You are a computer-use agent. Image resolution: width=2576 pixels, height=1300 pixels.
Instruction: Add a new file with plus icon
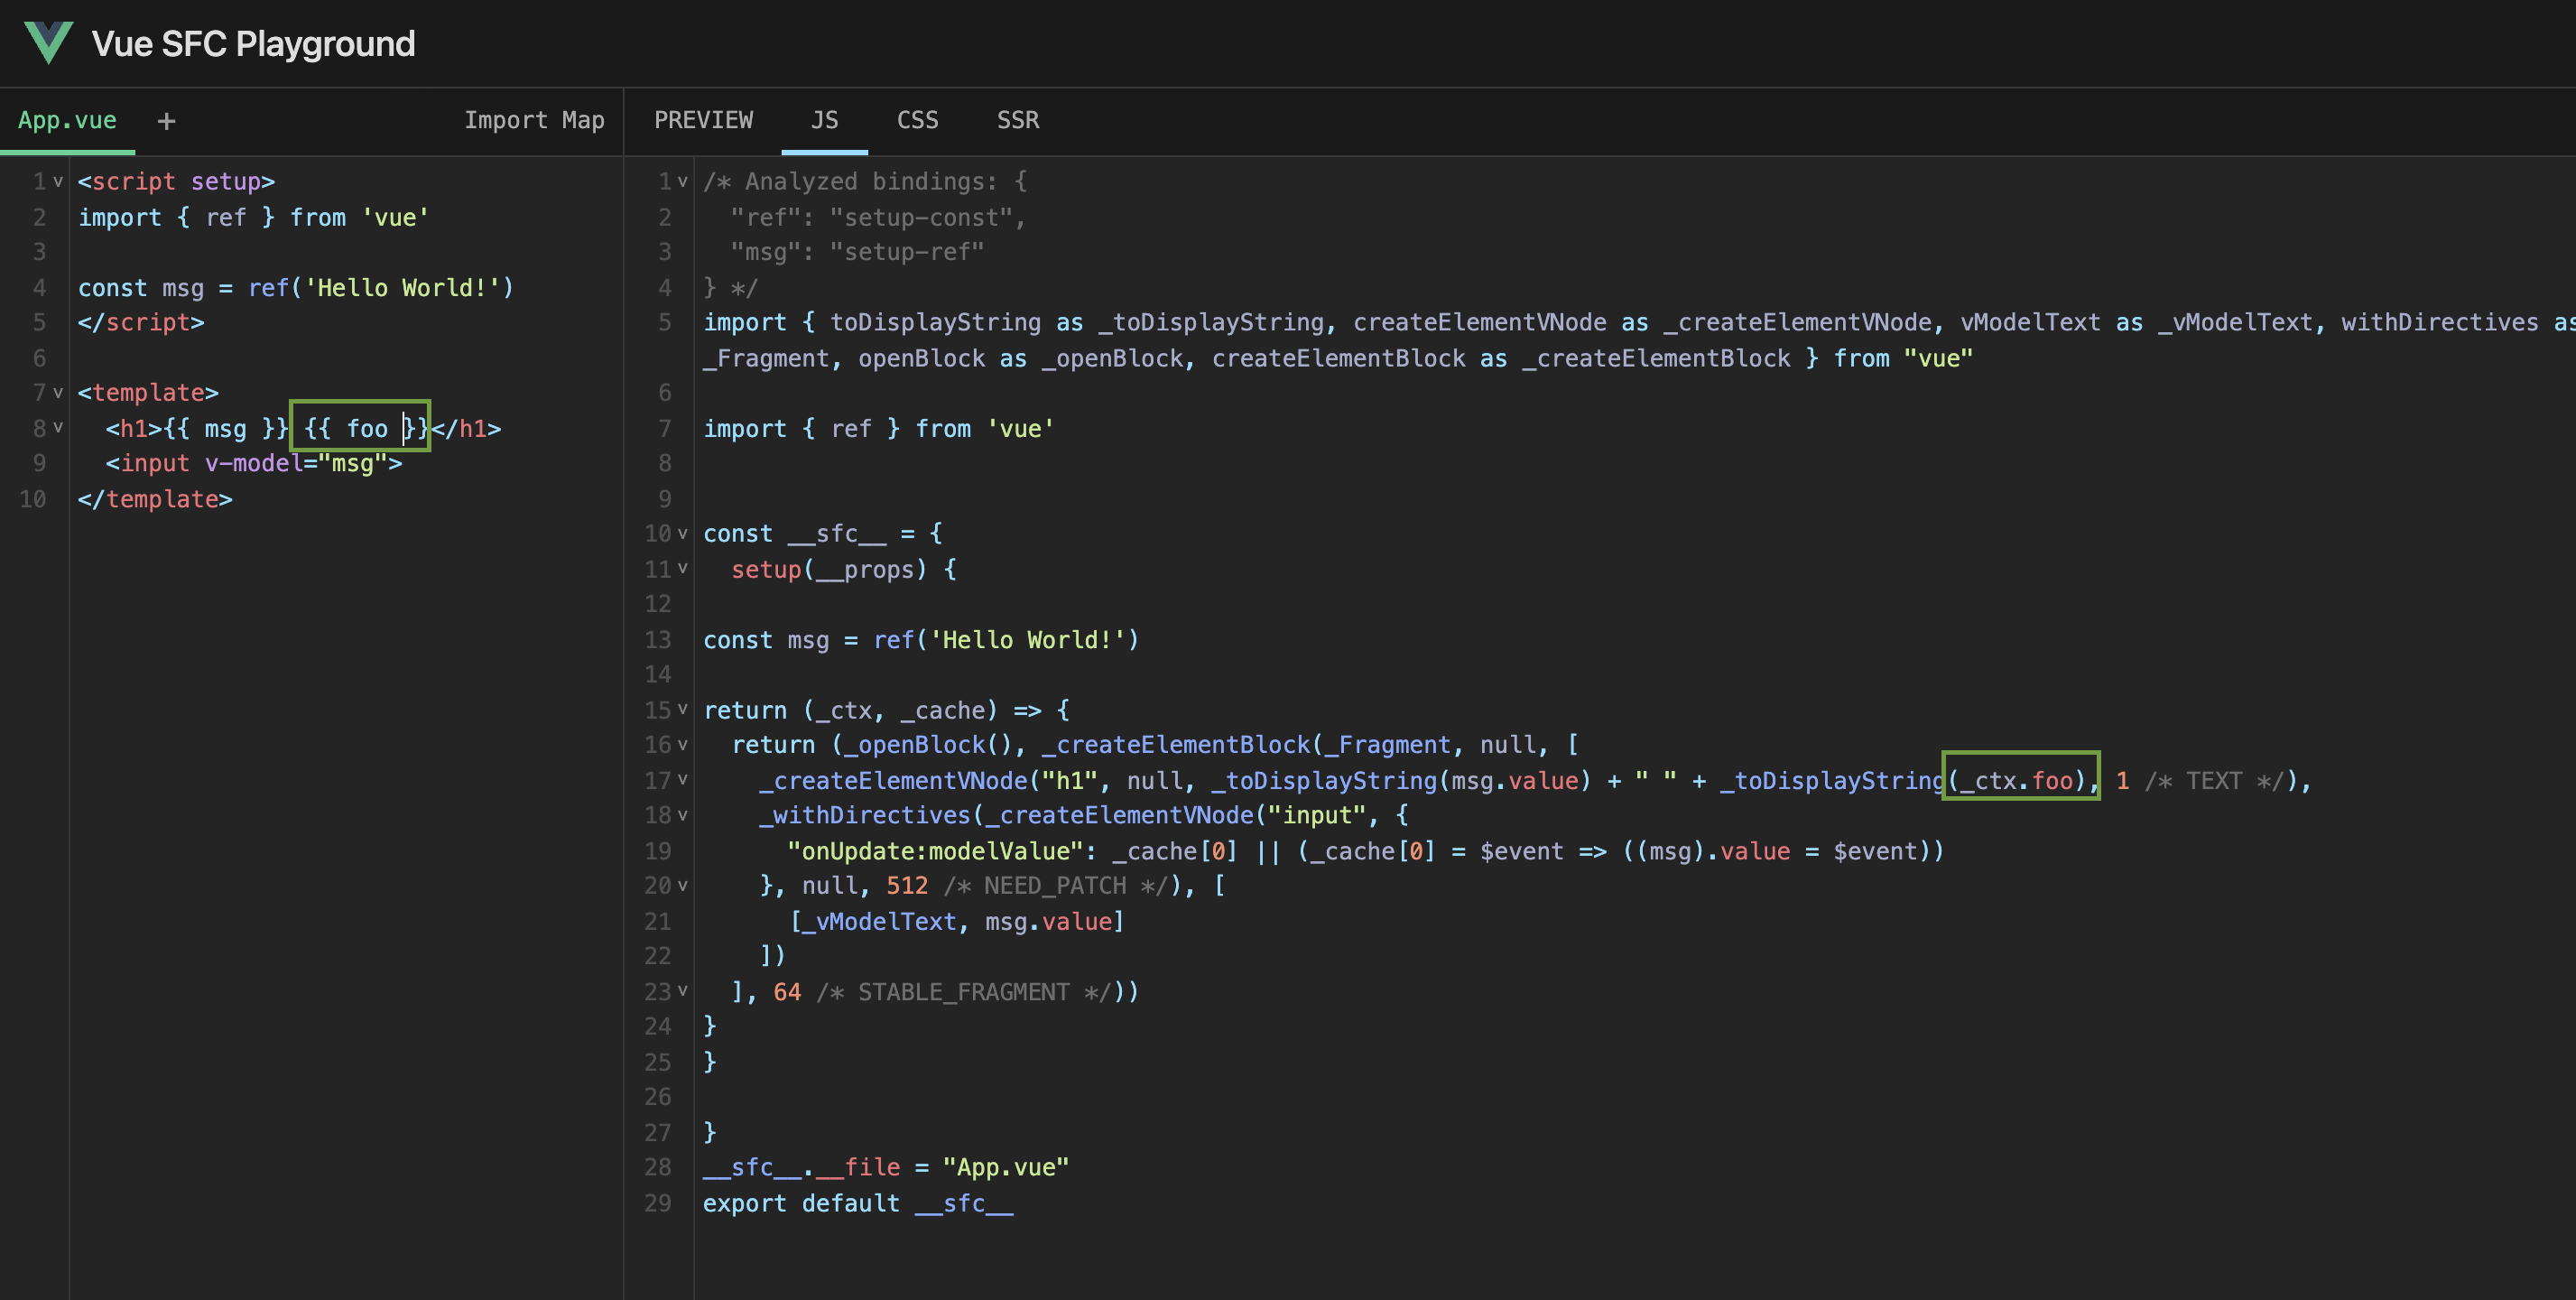point(166,121)
